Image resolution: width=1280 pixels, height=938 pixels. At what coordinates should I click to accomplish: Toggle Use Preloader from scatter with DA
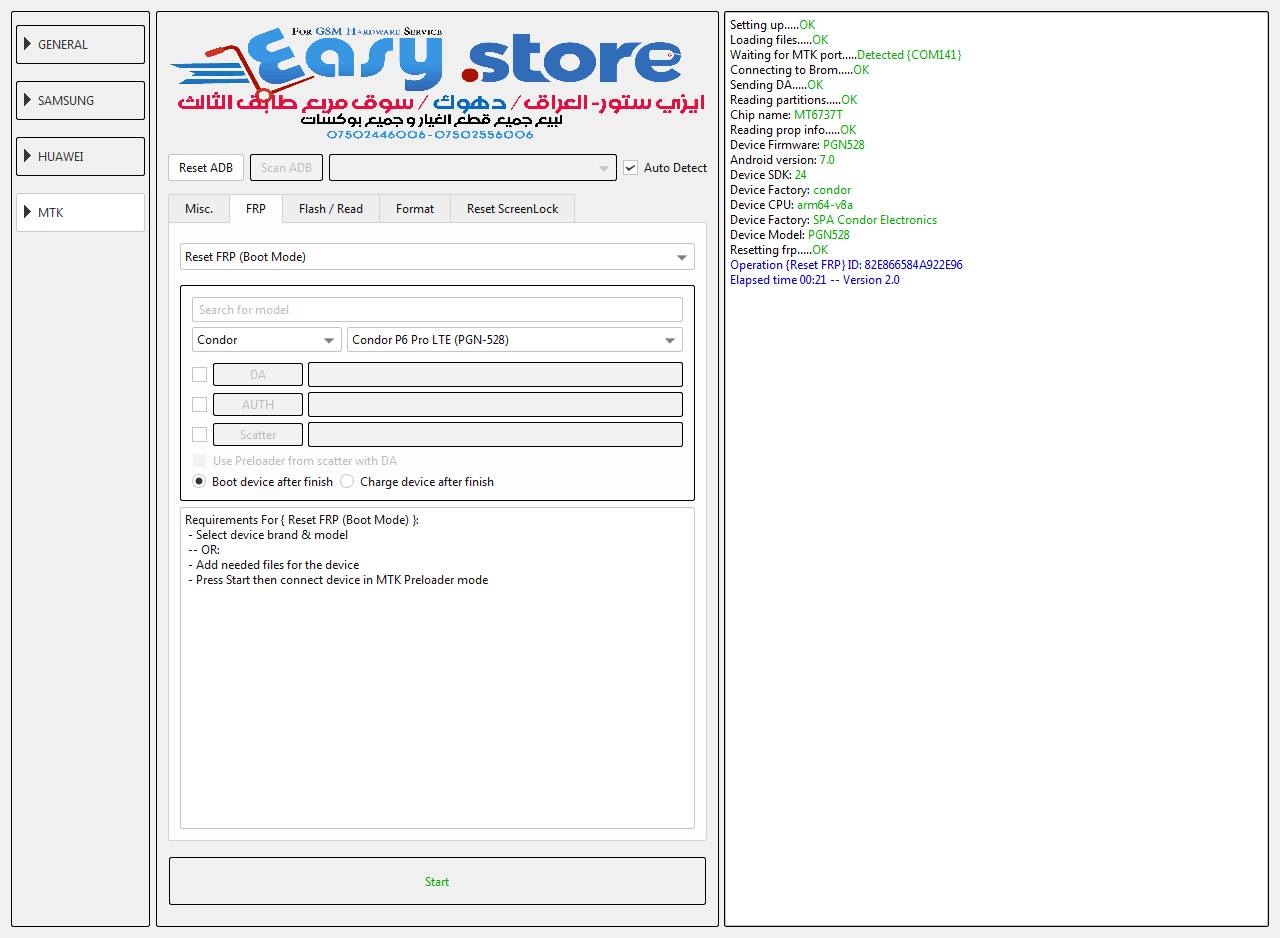point(200,461)
